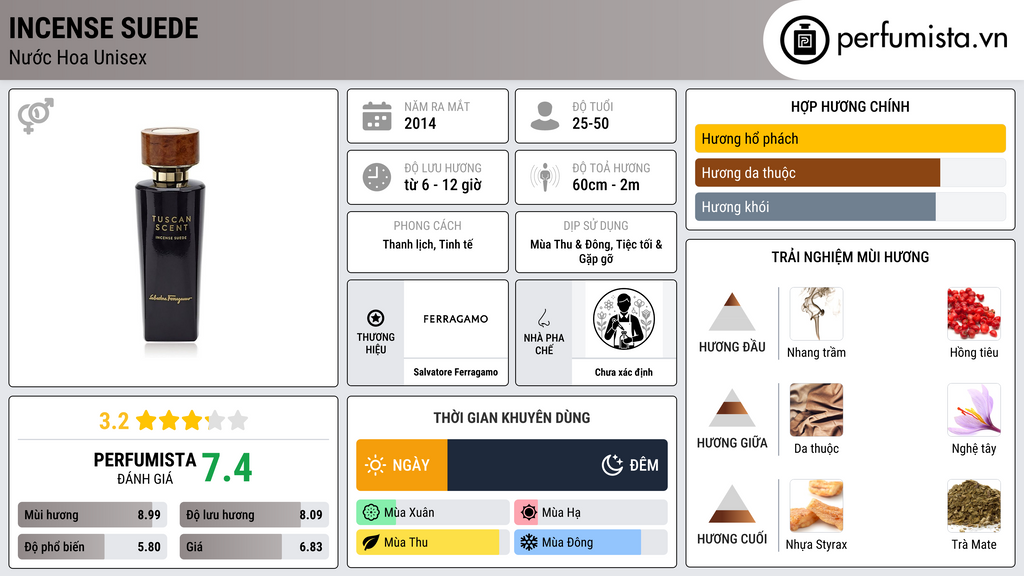1024x576 pixels.
Task: Click the dark Đêm portion of time bar
Action: [x=557, y=465]
